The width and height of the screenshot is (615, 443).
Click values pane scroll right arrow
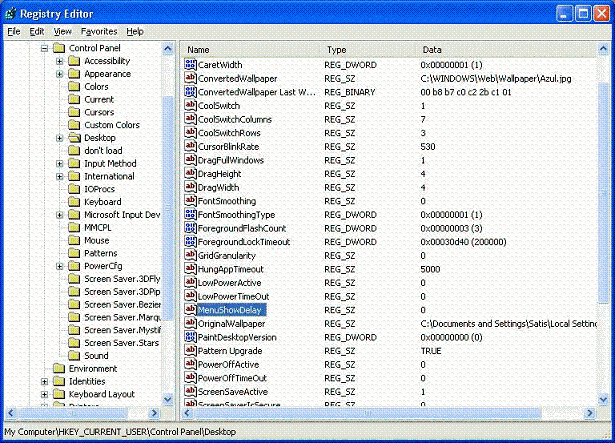(x=590, y=412)
